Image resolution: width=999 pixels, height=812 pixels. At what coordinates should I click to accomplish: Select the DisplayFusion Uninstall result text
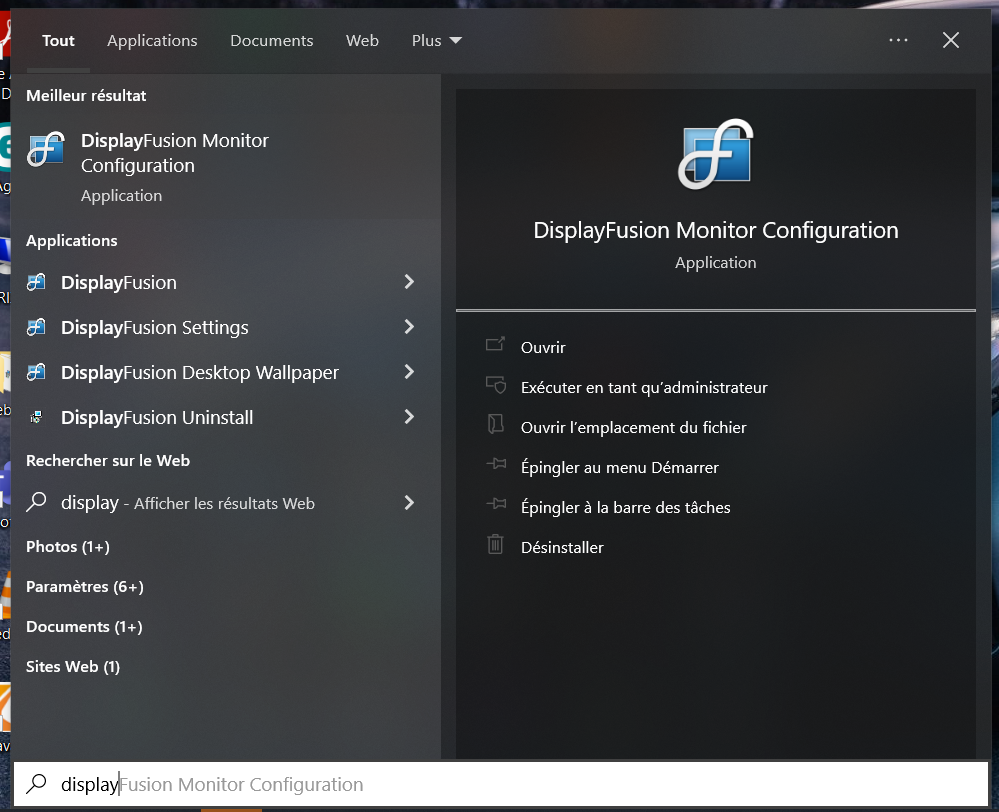pyautogui.click(x=157, y=417)
